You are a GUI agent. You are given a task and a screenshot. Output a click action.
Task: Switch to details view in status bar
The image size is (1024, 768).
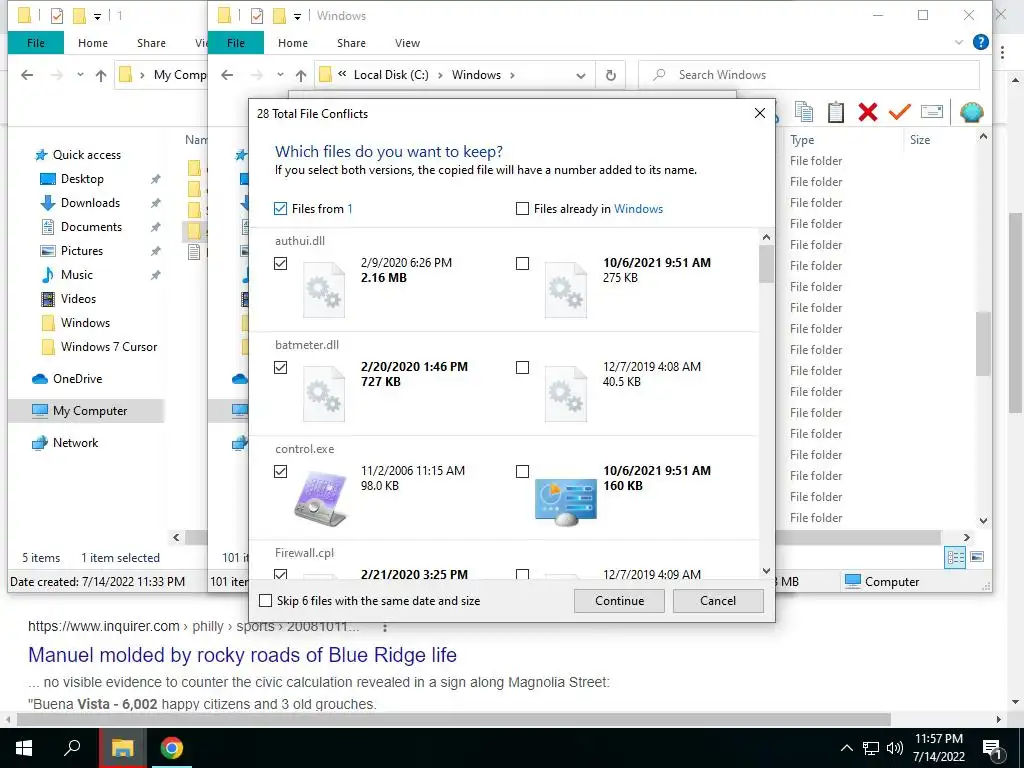[955, 557]
